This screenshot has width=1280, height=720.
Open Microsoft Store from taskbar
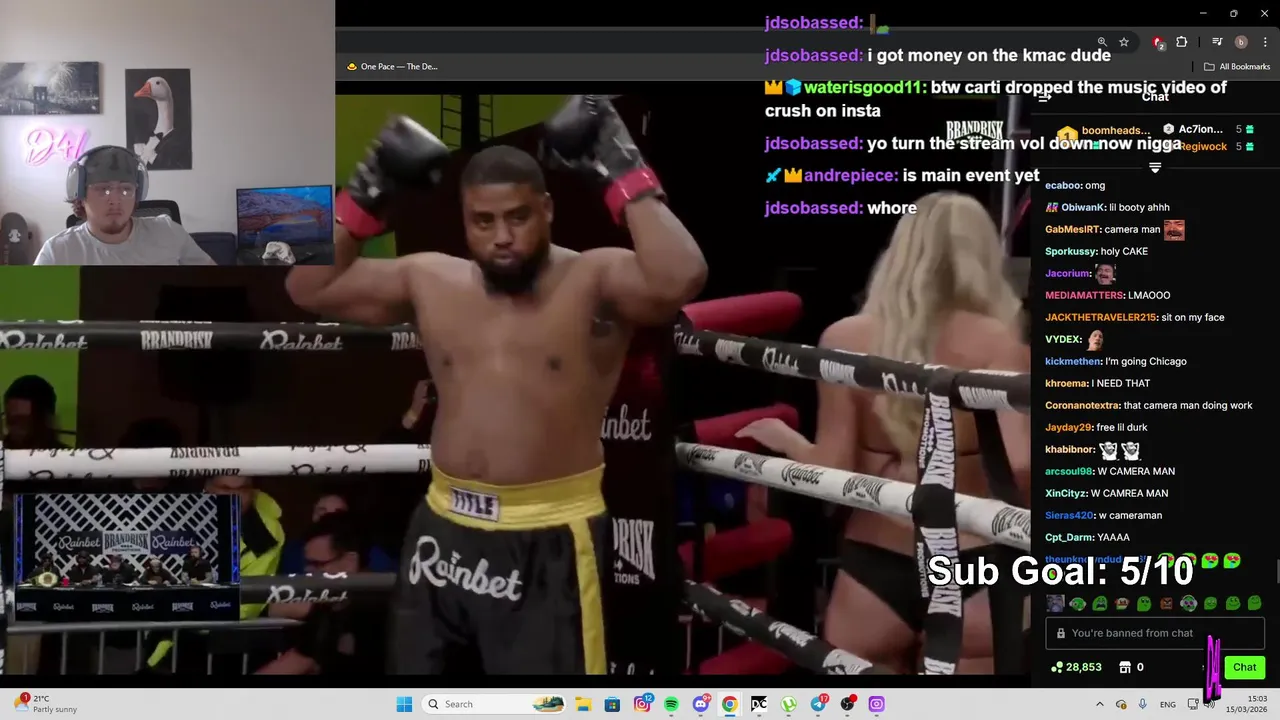tap(612, 704)
